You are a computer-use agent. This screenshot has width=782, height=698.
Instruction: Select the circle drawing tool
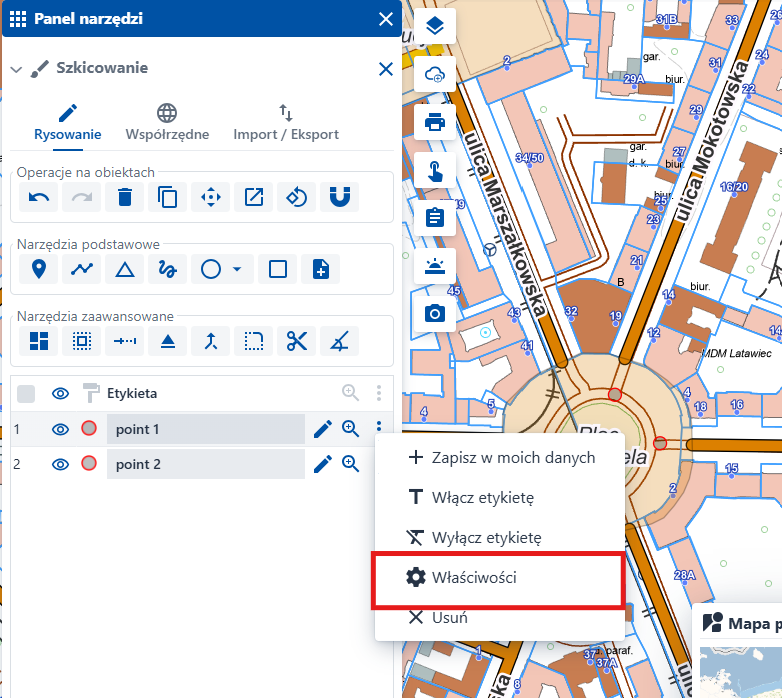pyautogui.click(x=211, y=269)
